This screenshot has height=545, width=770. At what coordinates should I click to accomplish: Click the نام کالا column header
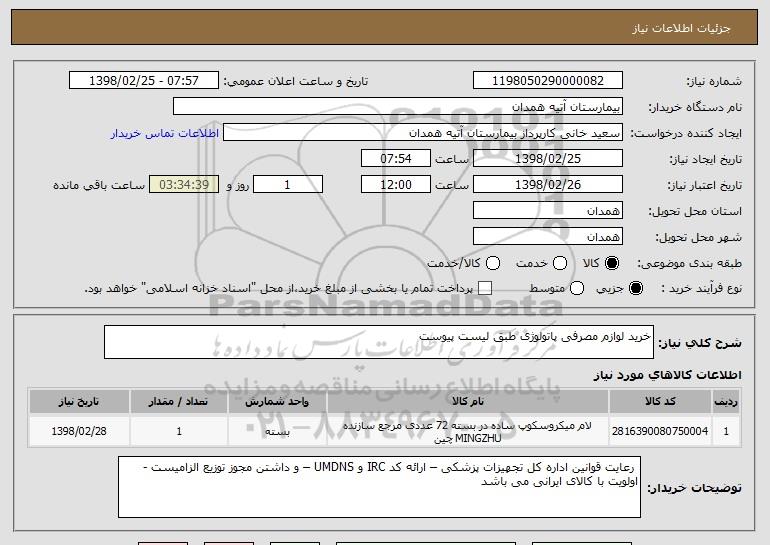(468, 402)
